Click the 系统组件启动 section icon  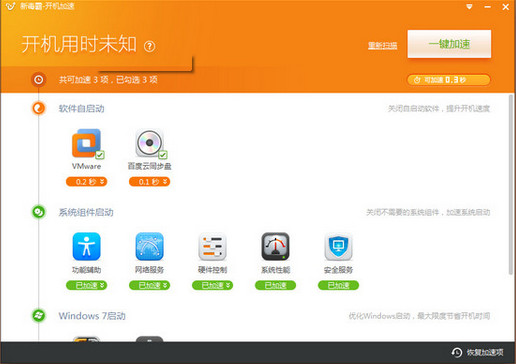pyautogui.click(x=39, y=212)
